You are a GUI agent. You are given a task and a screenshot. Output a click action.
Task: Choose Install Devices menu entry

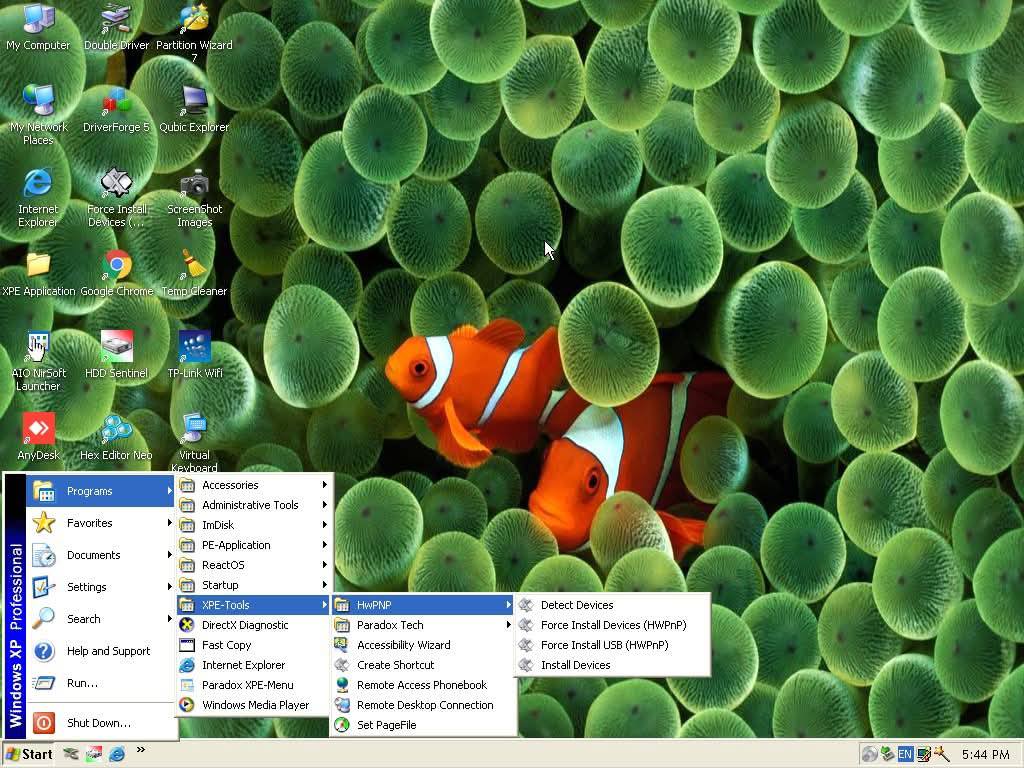(613, 665)
